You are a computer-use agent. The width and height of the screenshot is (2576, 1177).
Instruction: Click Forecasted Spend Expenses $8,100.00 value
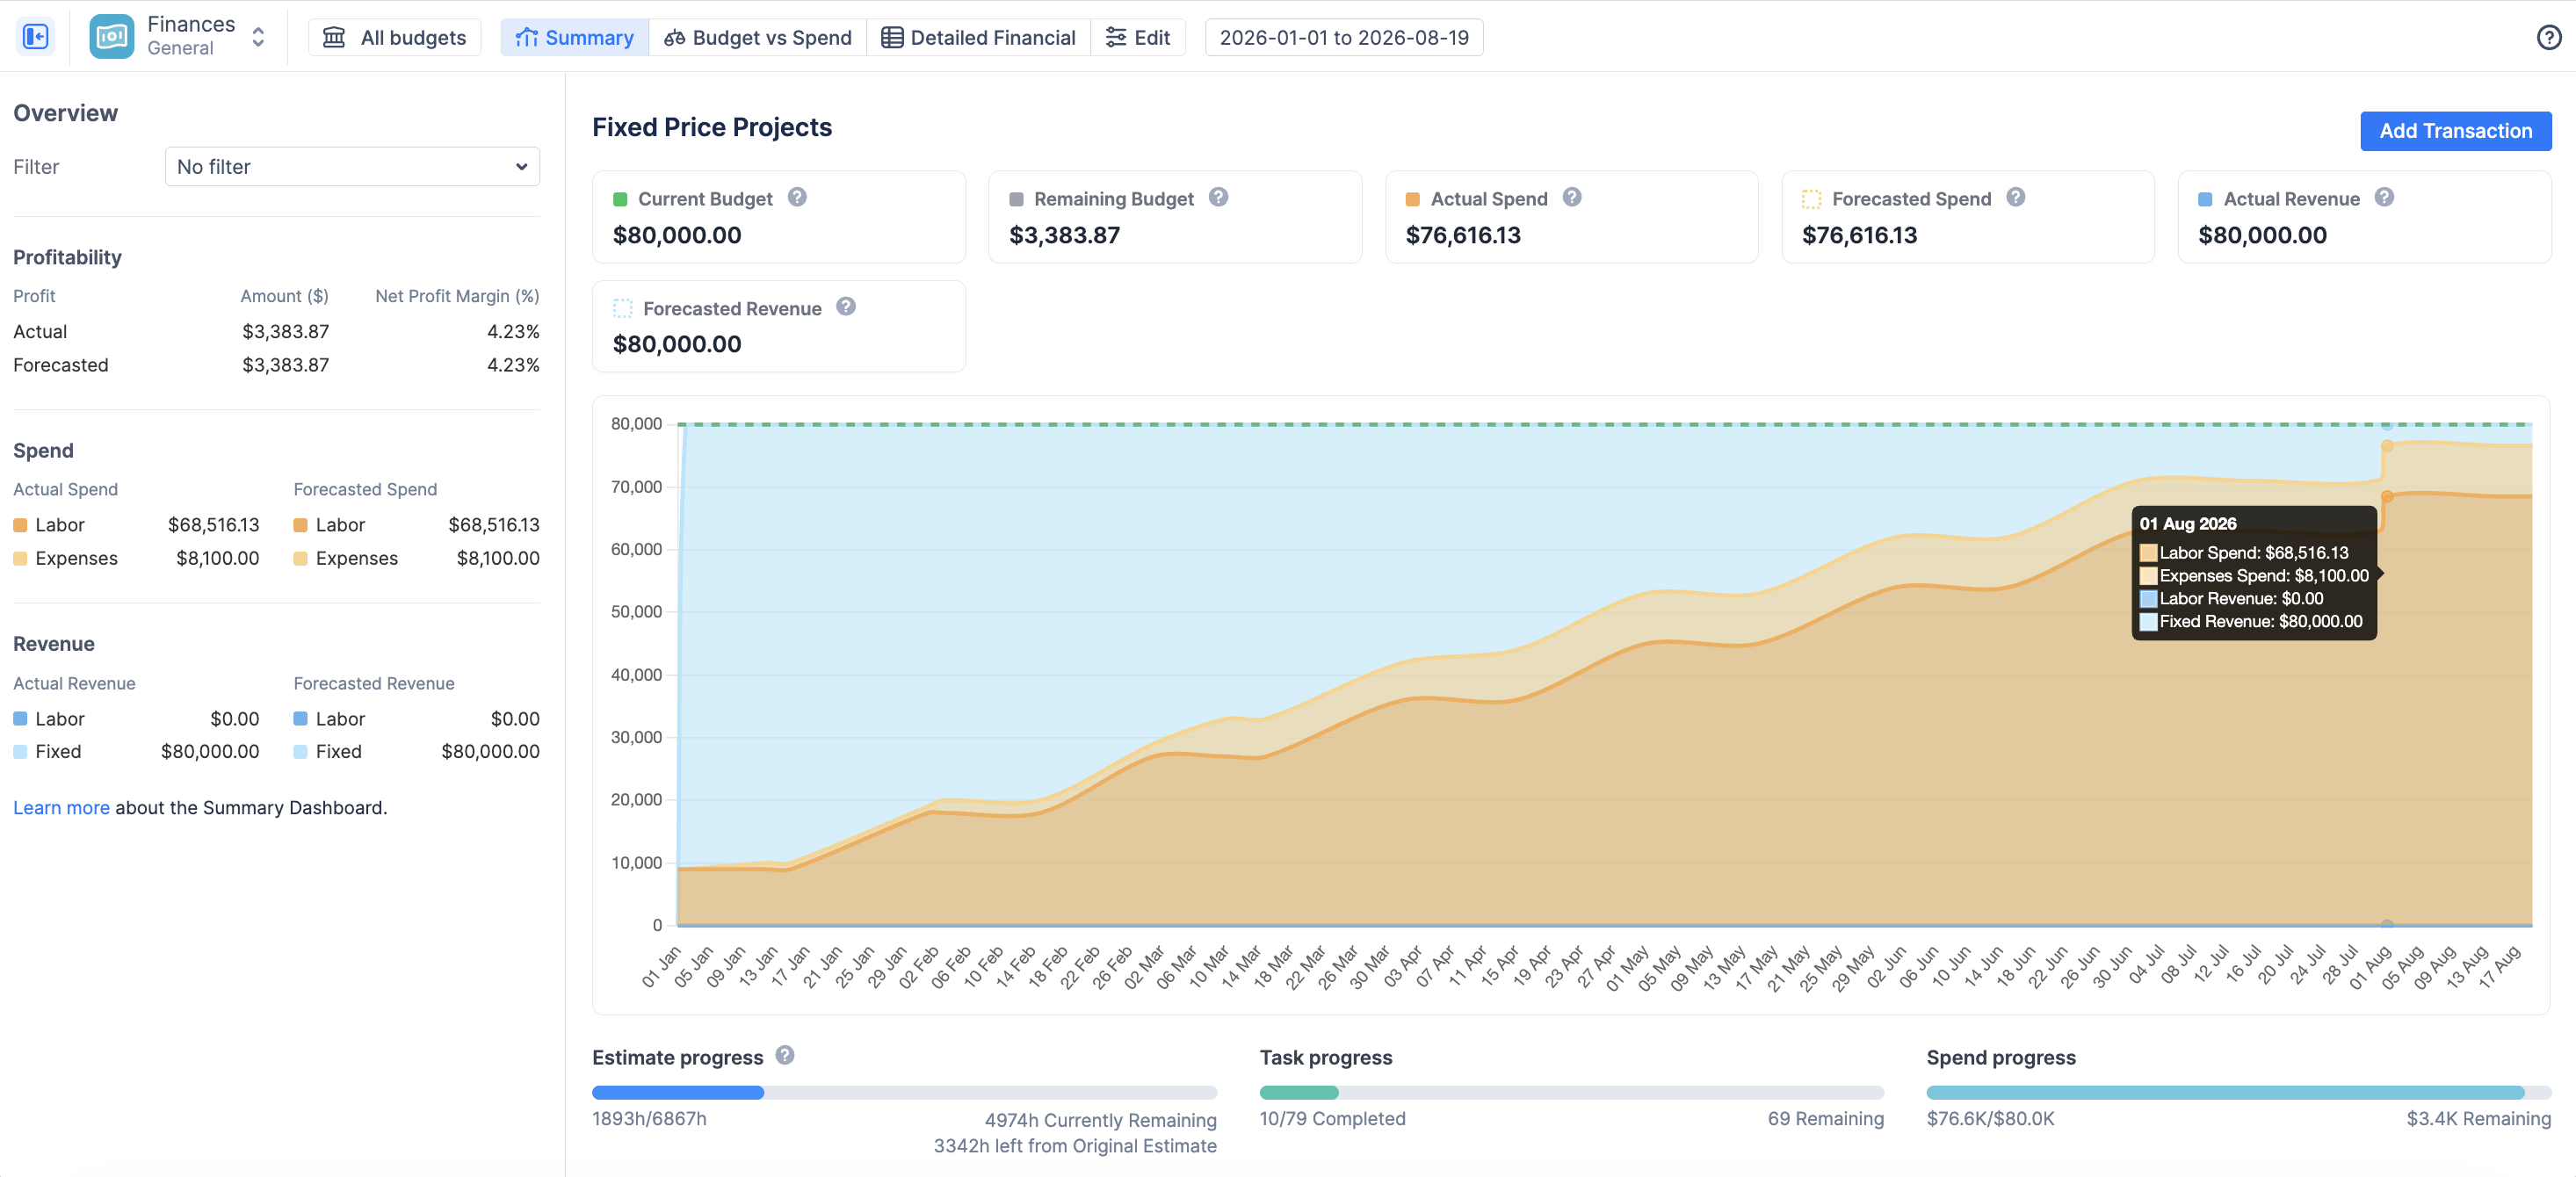498,558
